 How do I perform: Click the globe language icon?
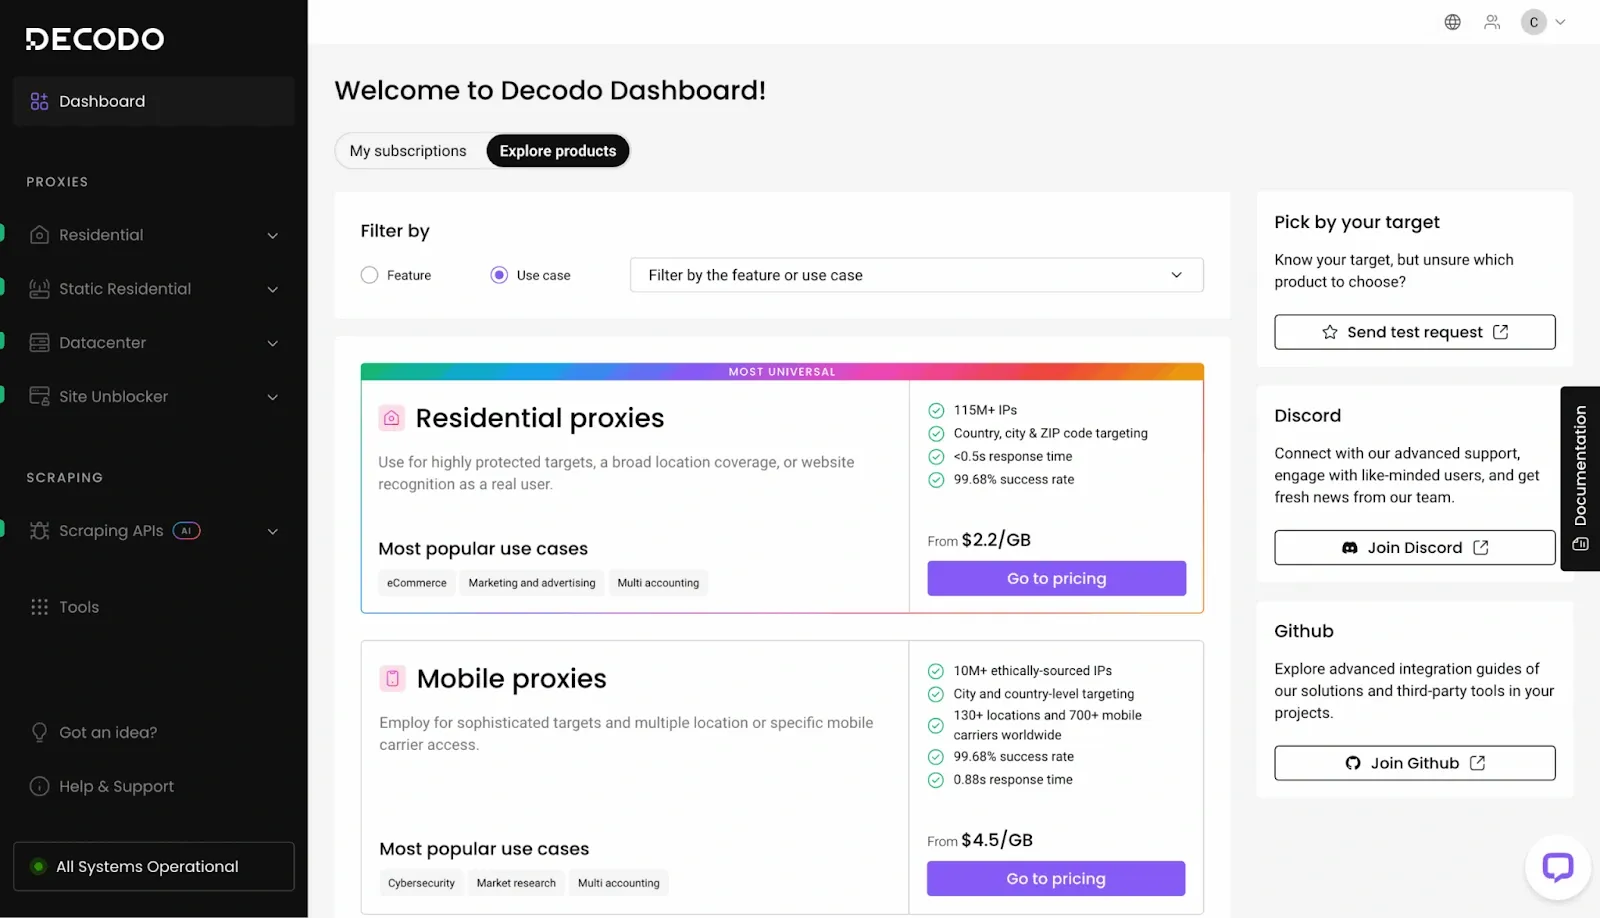point(1452,22)
